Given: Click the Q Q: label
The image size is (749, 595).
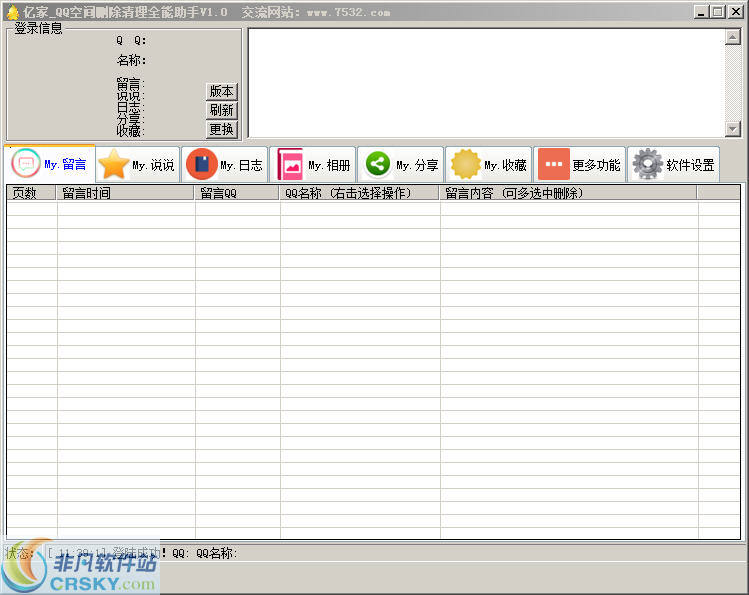Looking at the screenshot, I should [131, 41].
